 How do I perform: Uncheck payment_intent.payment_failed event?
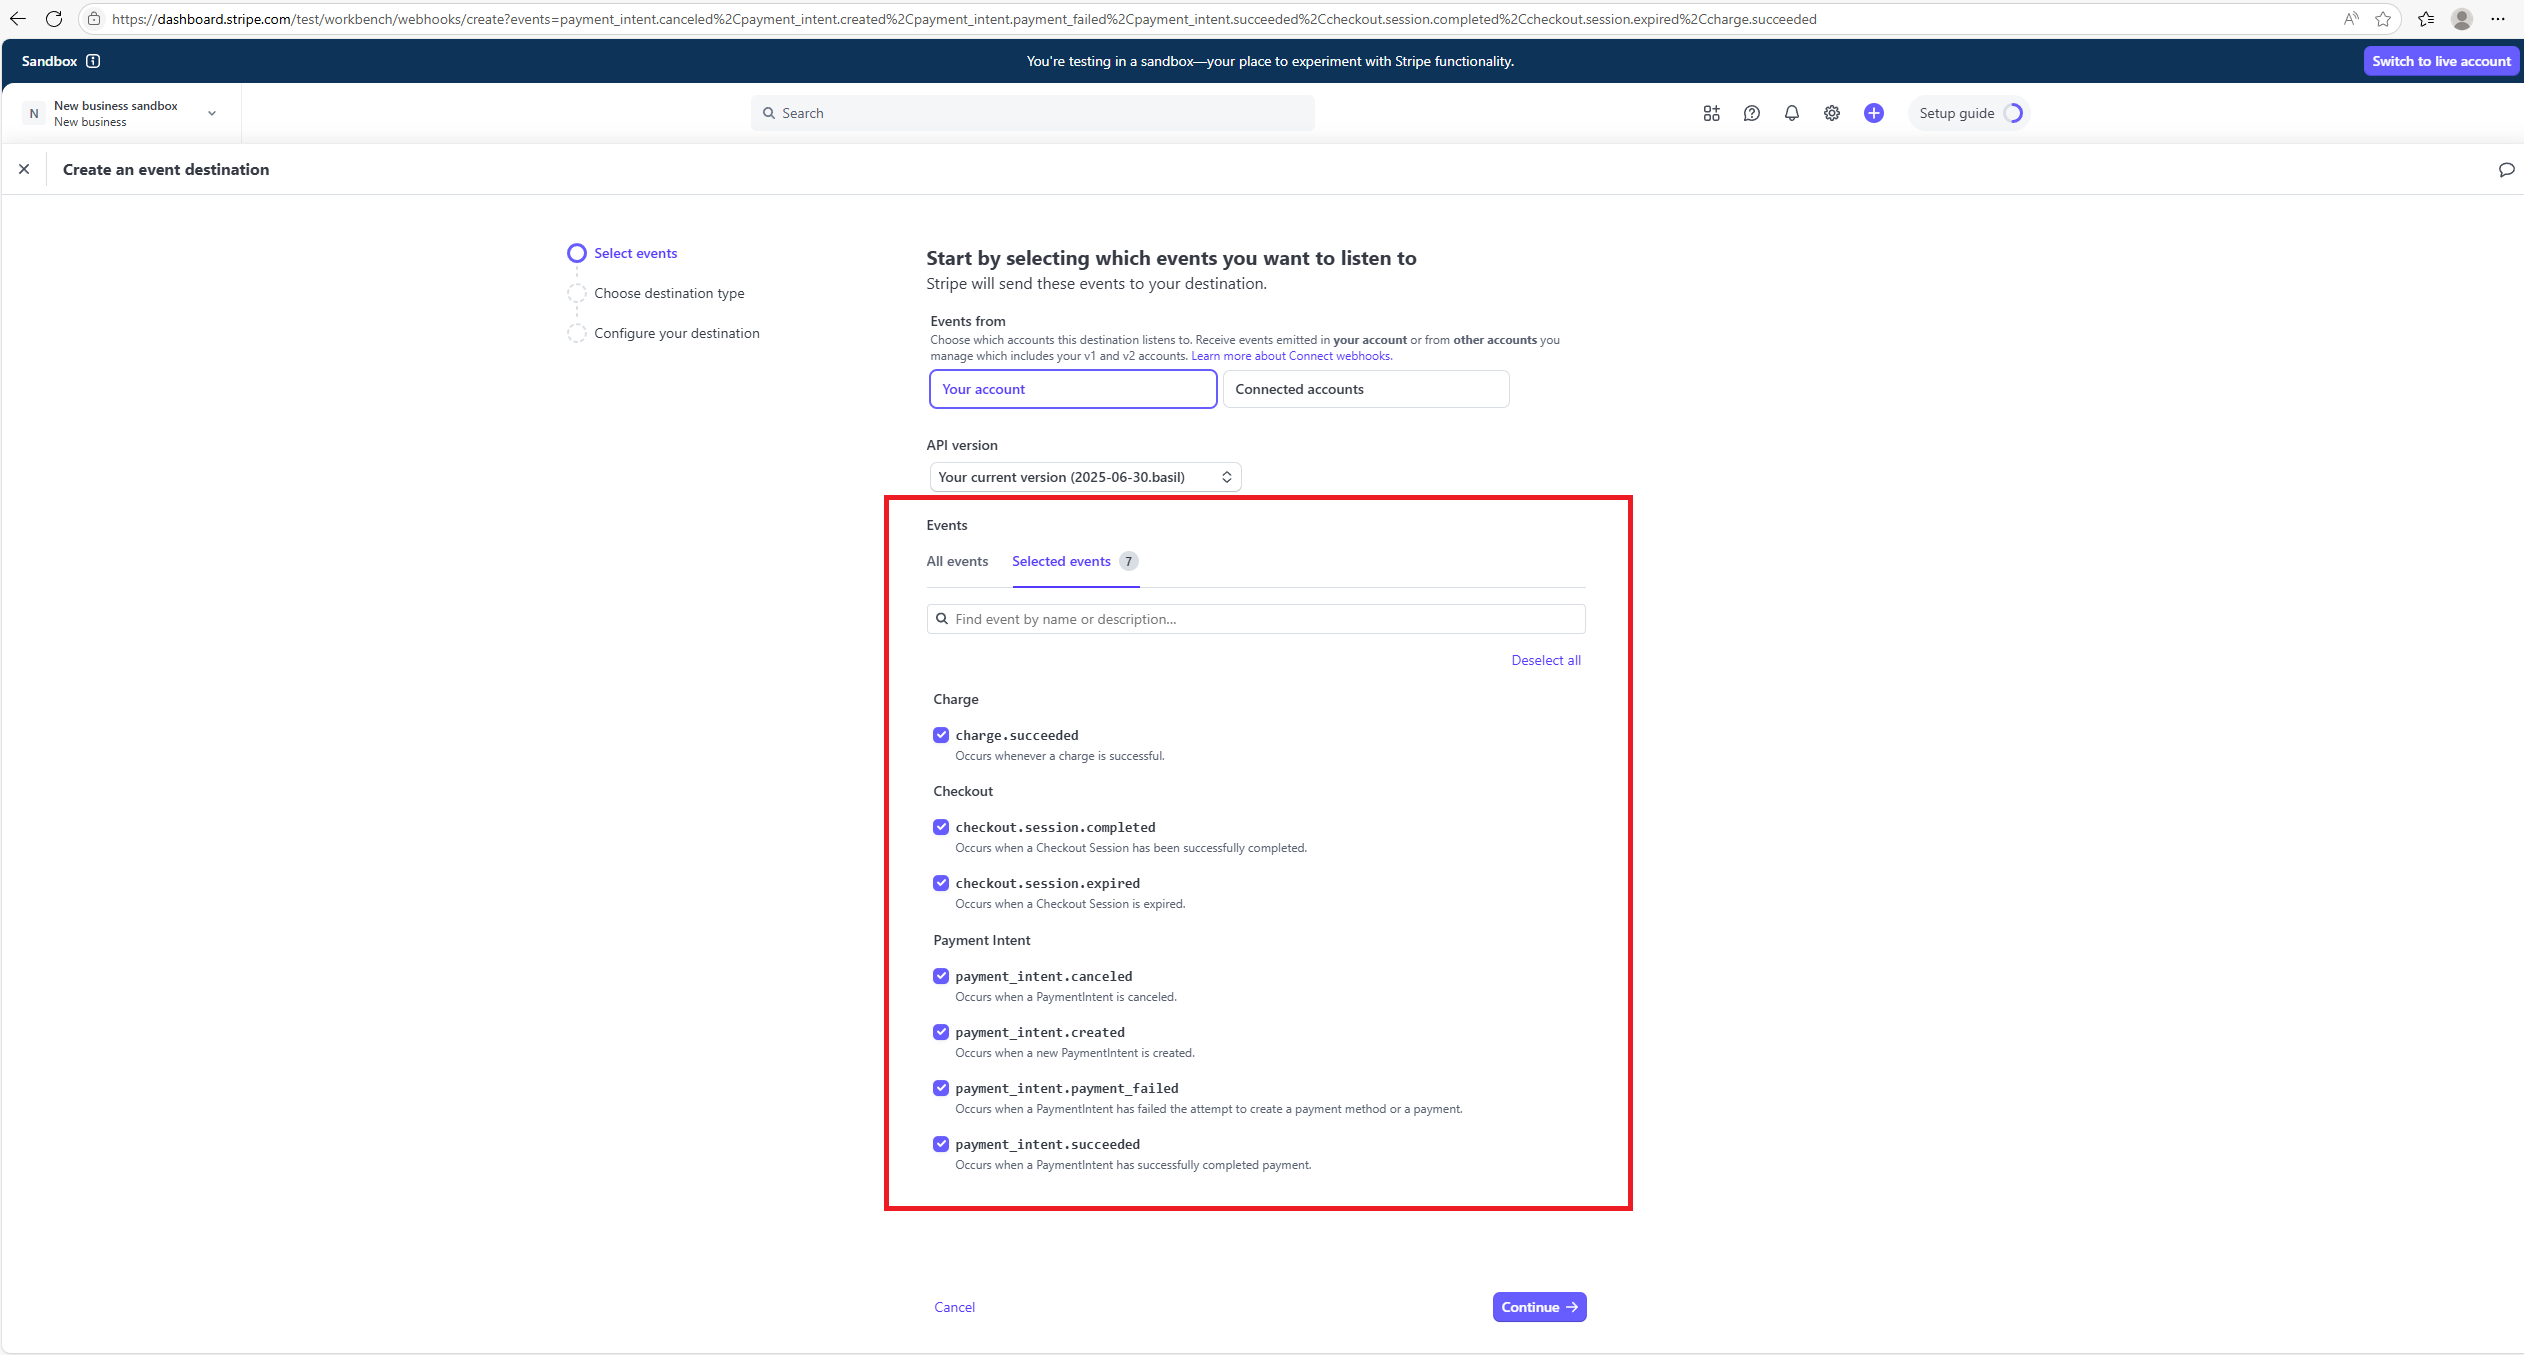(x=940, y=1088)
